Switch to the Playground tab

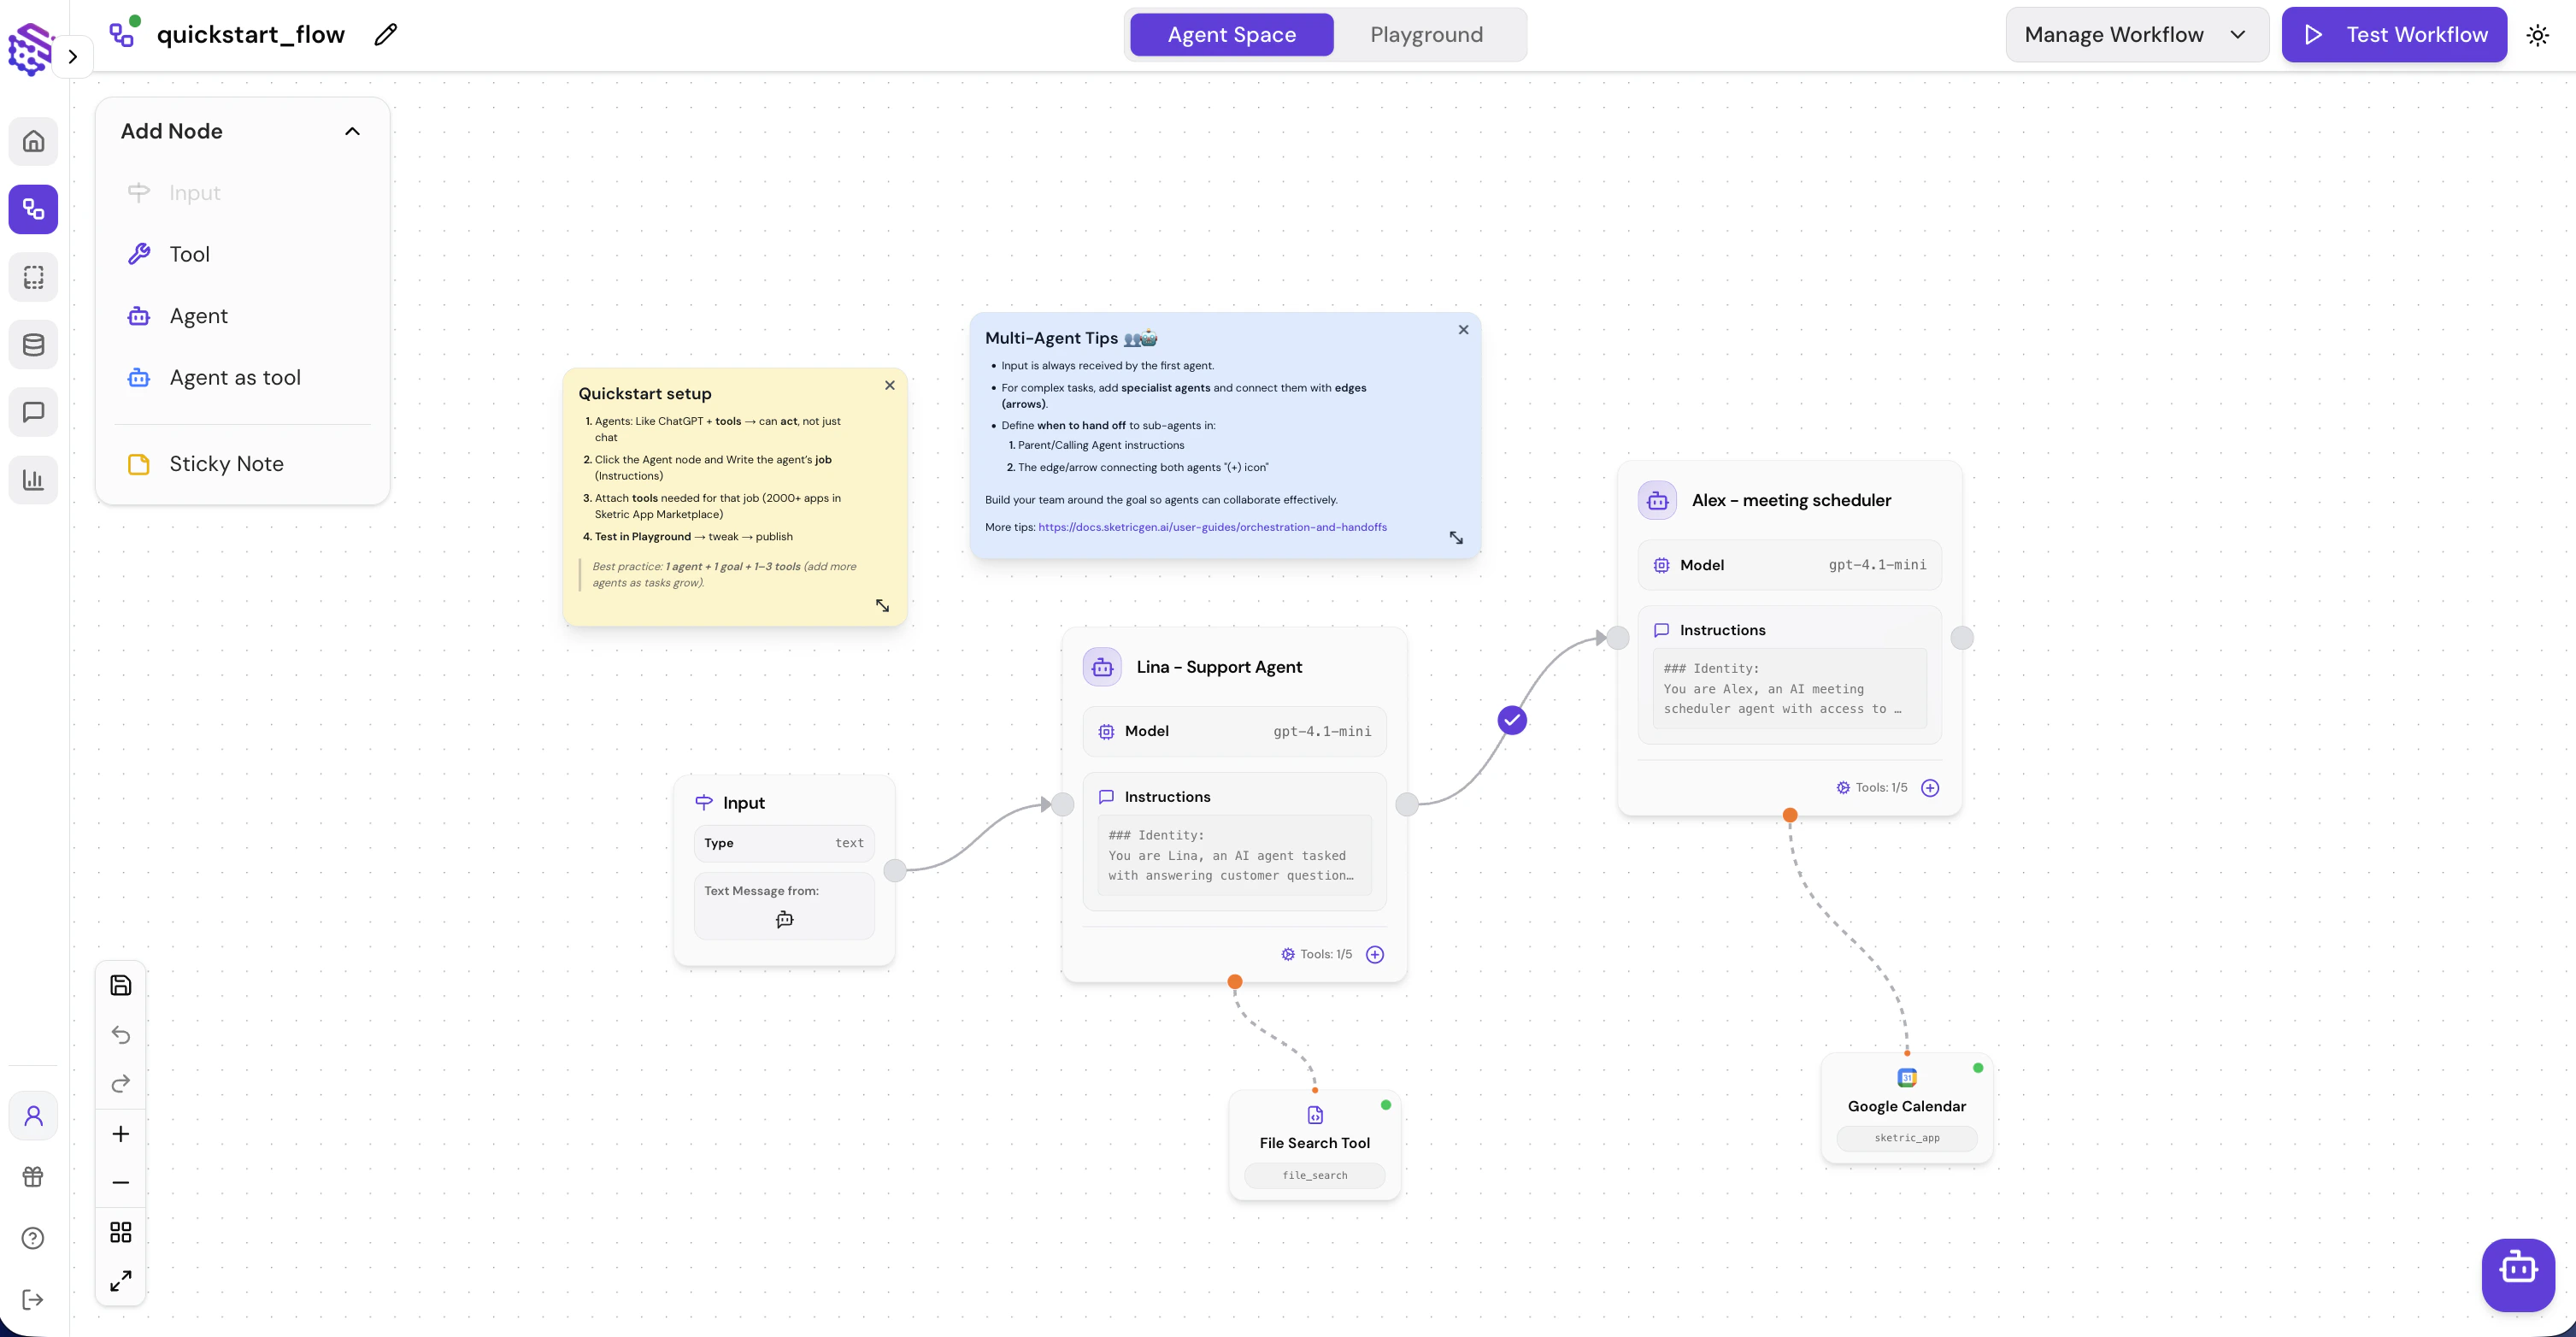[x=1427, y=34]
